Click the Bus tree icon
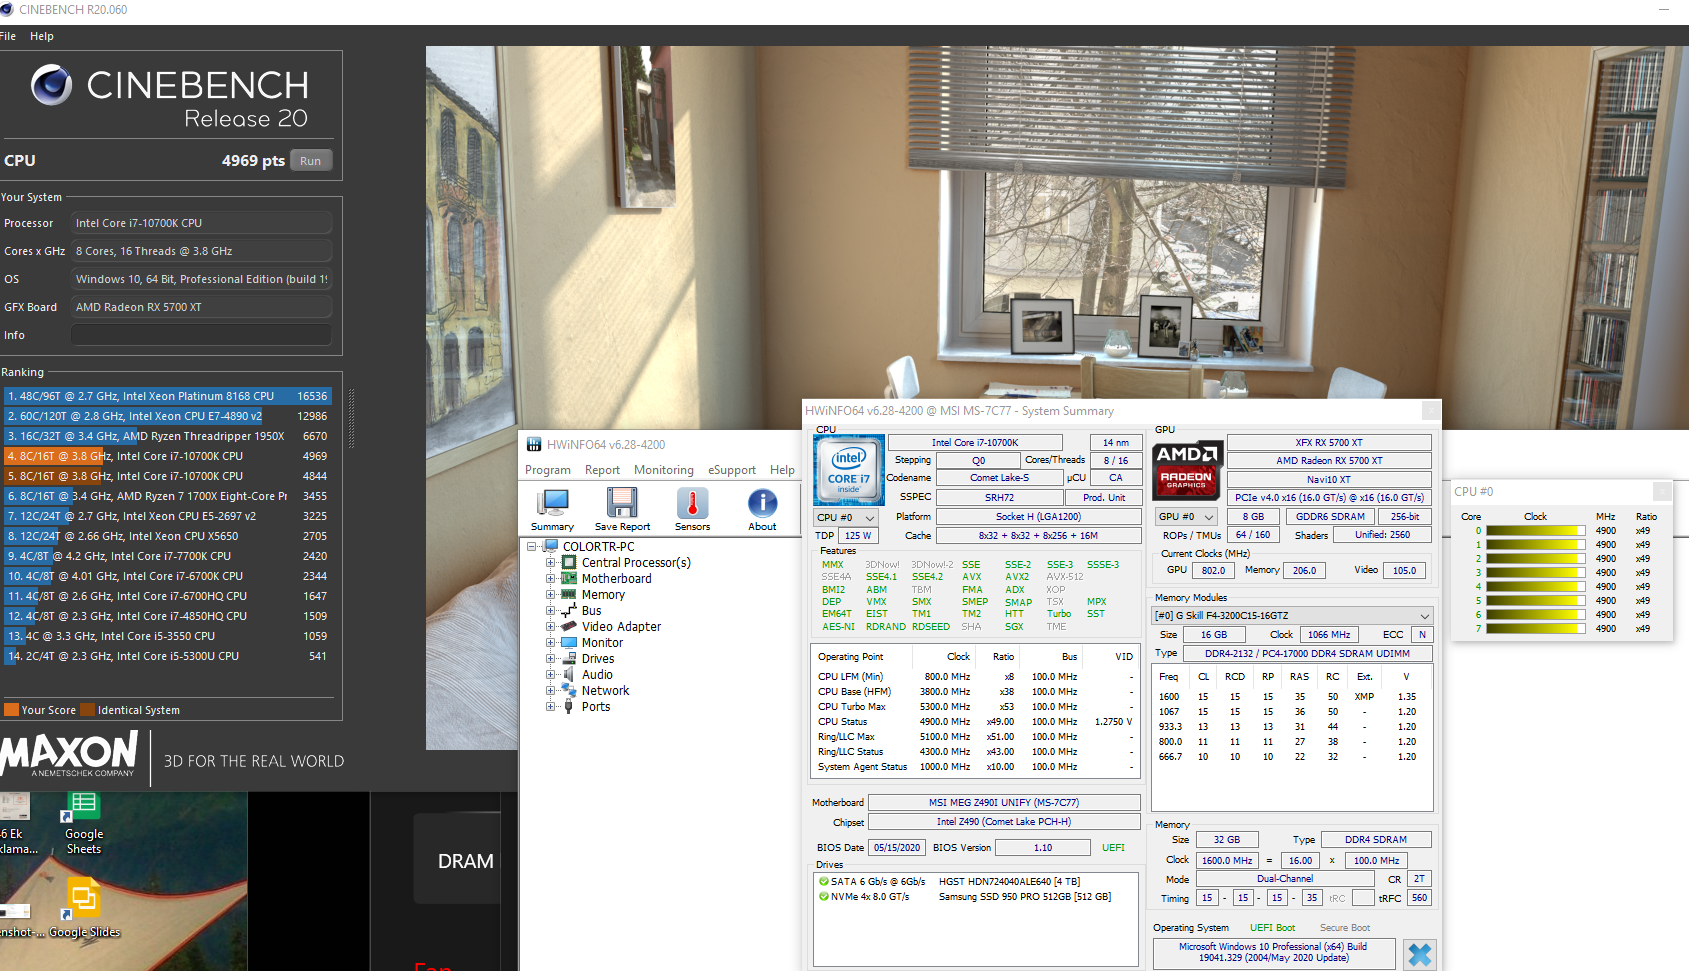 click(x=569, y=610)
